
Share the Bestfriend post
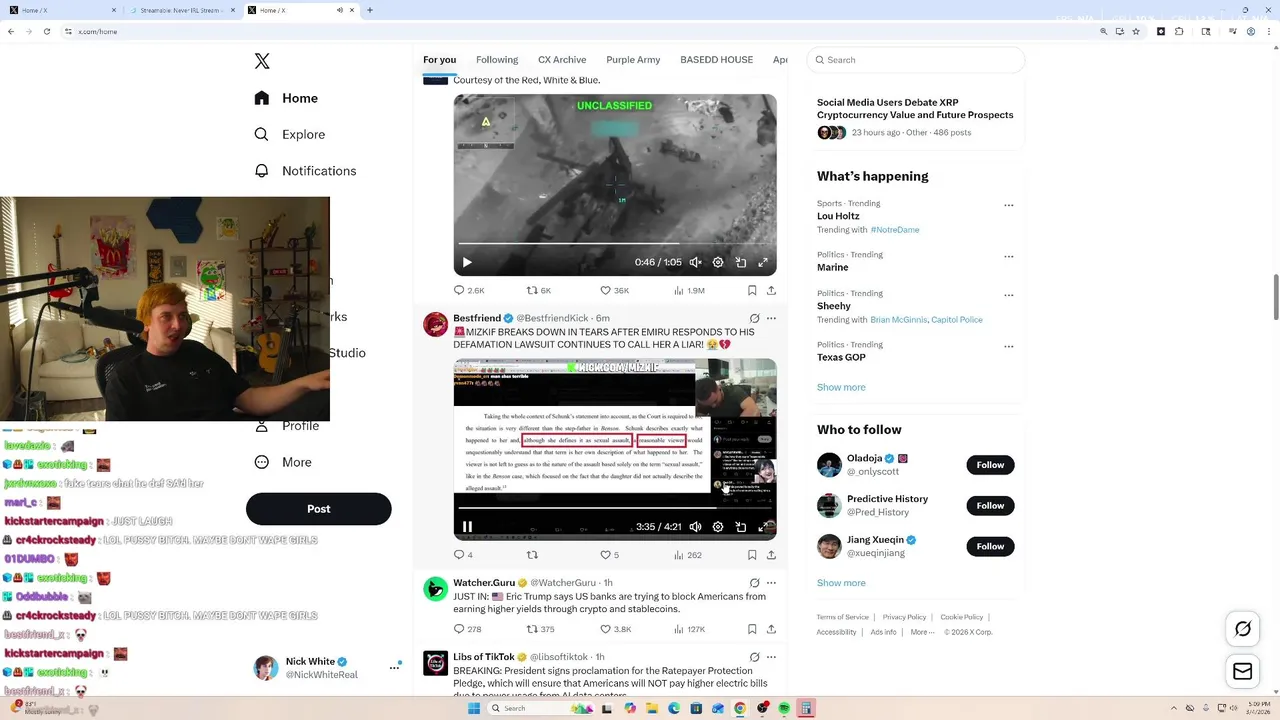pyautogui.click(x=771, y=555)
